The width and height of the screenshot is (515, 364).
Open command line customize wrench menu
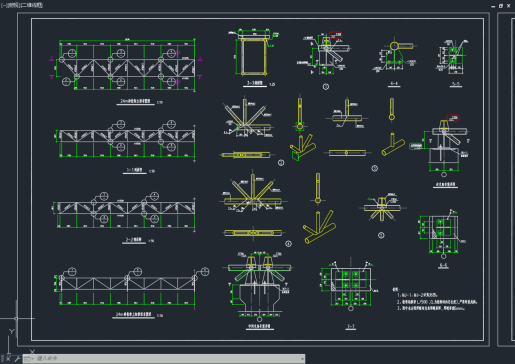(17, 359)
